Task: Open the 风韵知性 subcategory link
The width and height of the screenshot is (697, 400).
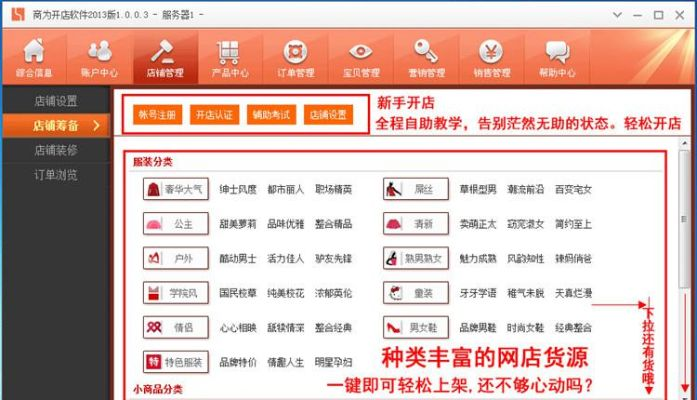Action: click(x=525, y=258)
